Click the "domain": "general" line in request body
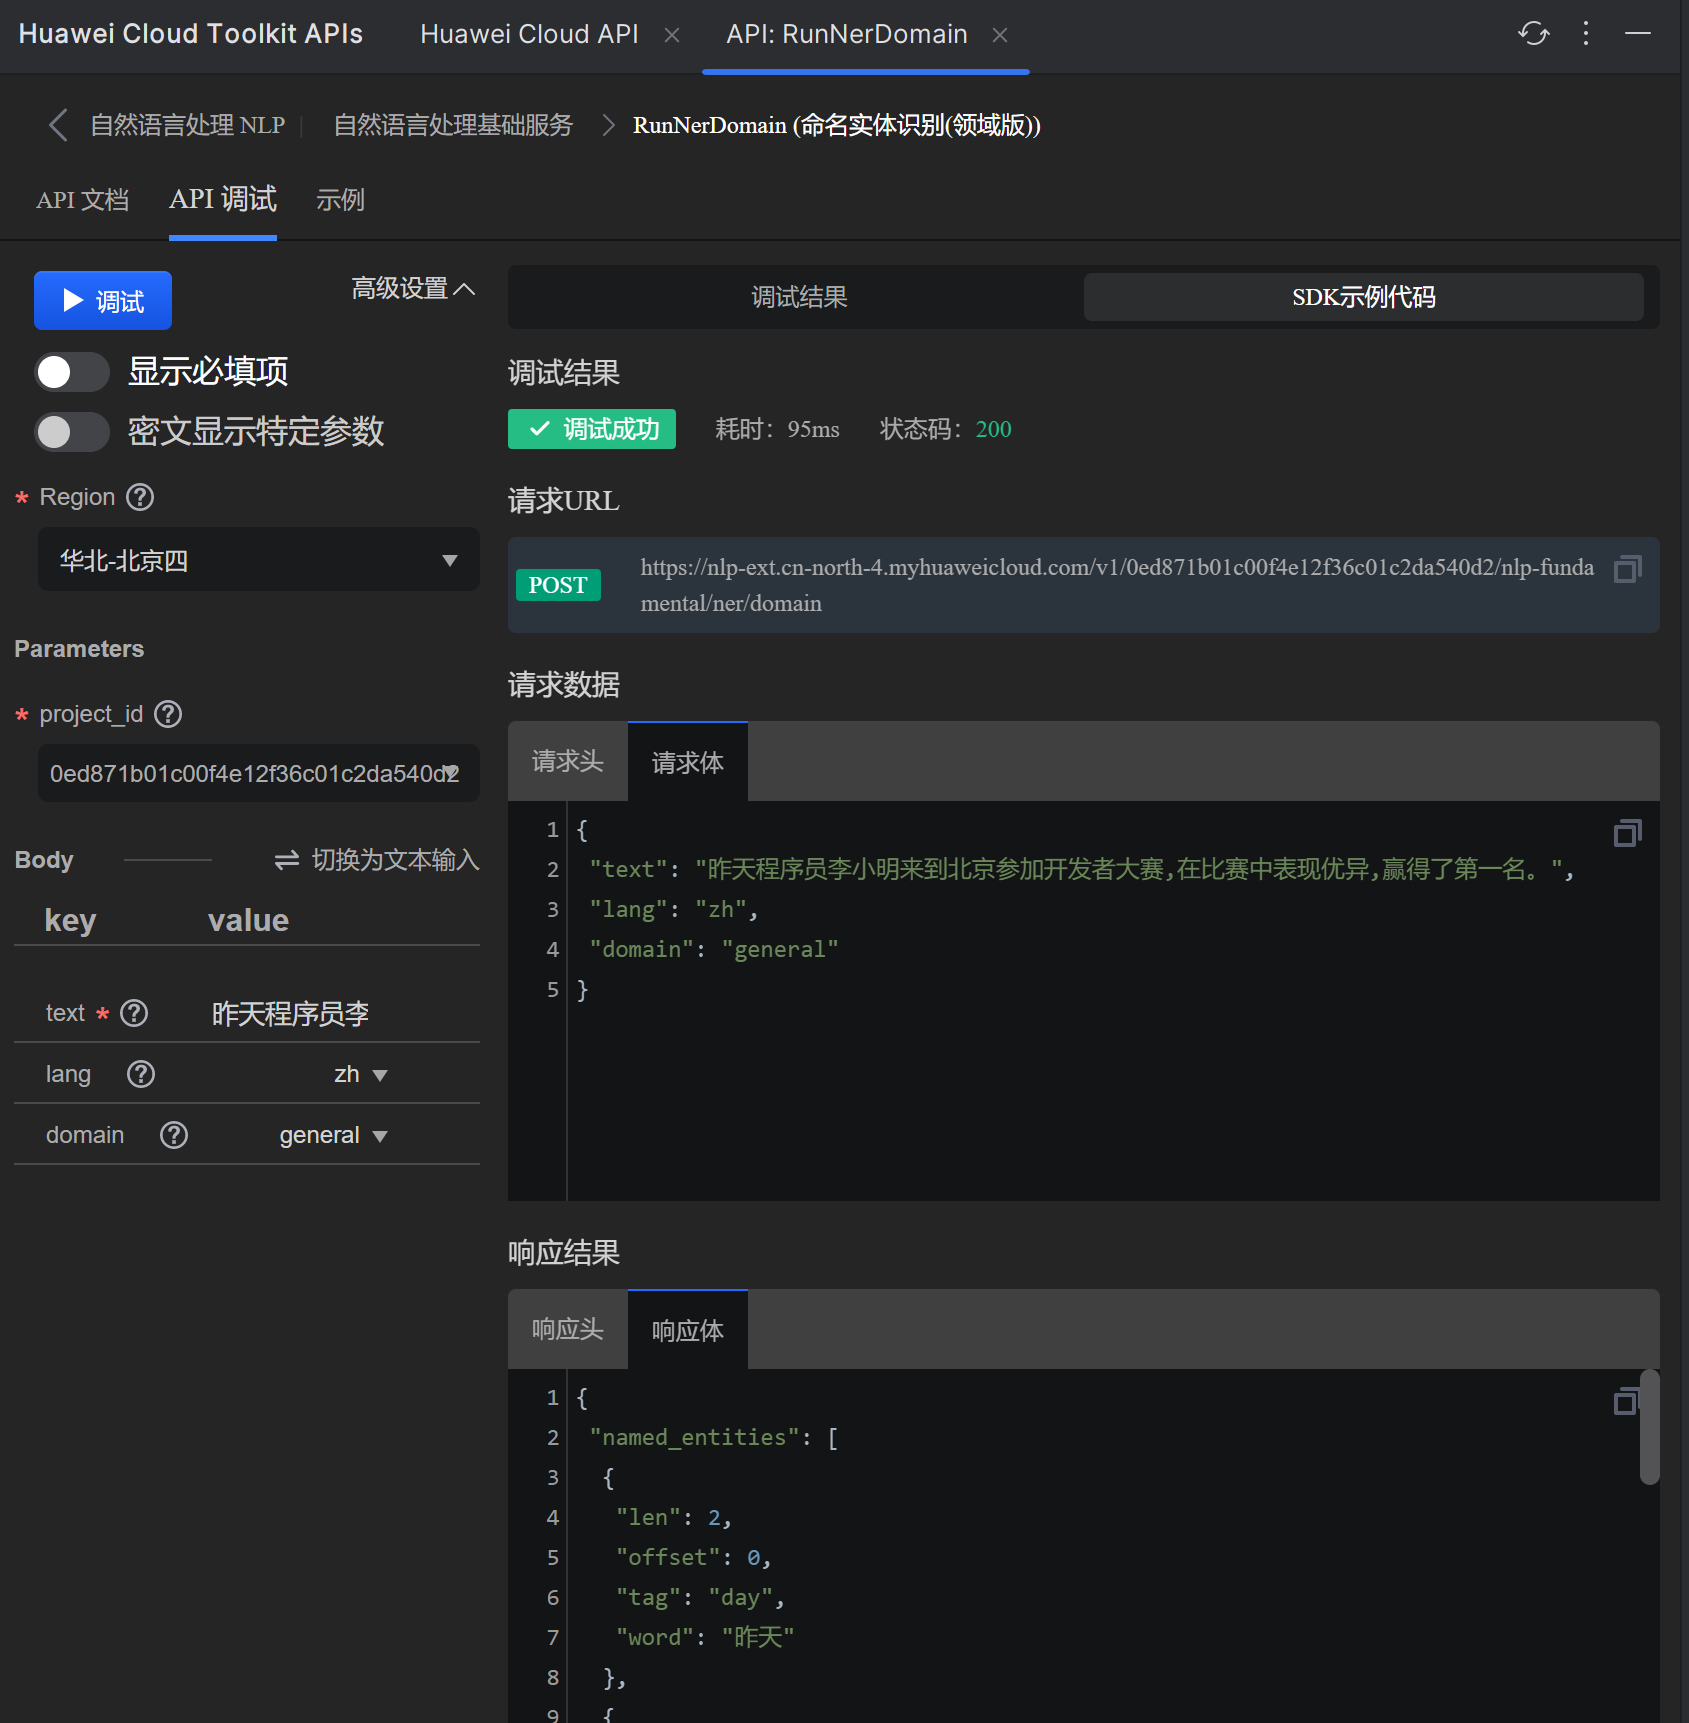This screenshot has height=1723, width=1689. pyautogui.click(x=714, y=949)
